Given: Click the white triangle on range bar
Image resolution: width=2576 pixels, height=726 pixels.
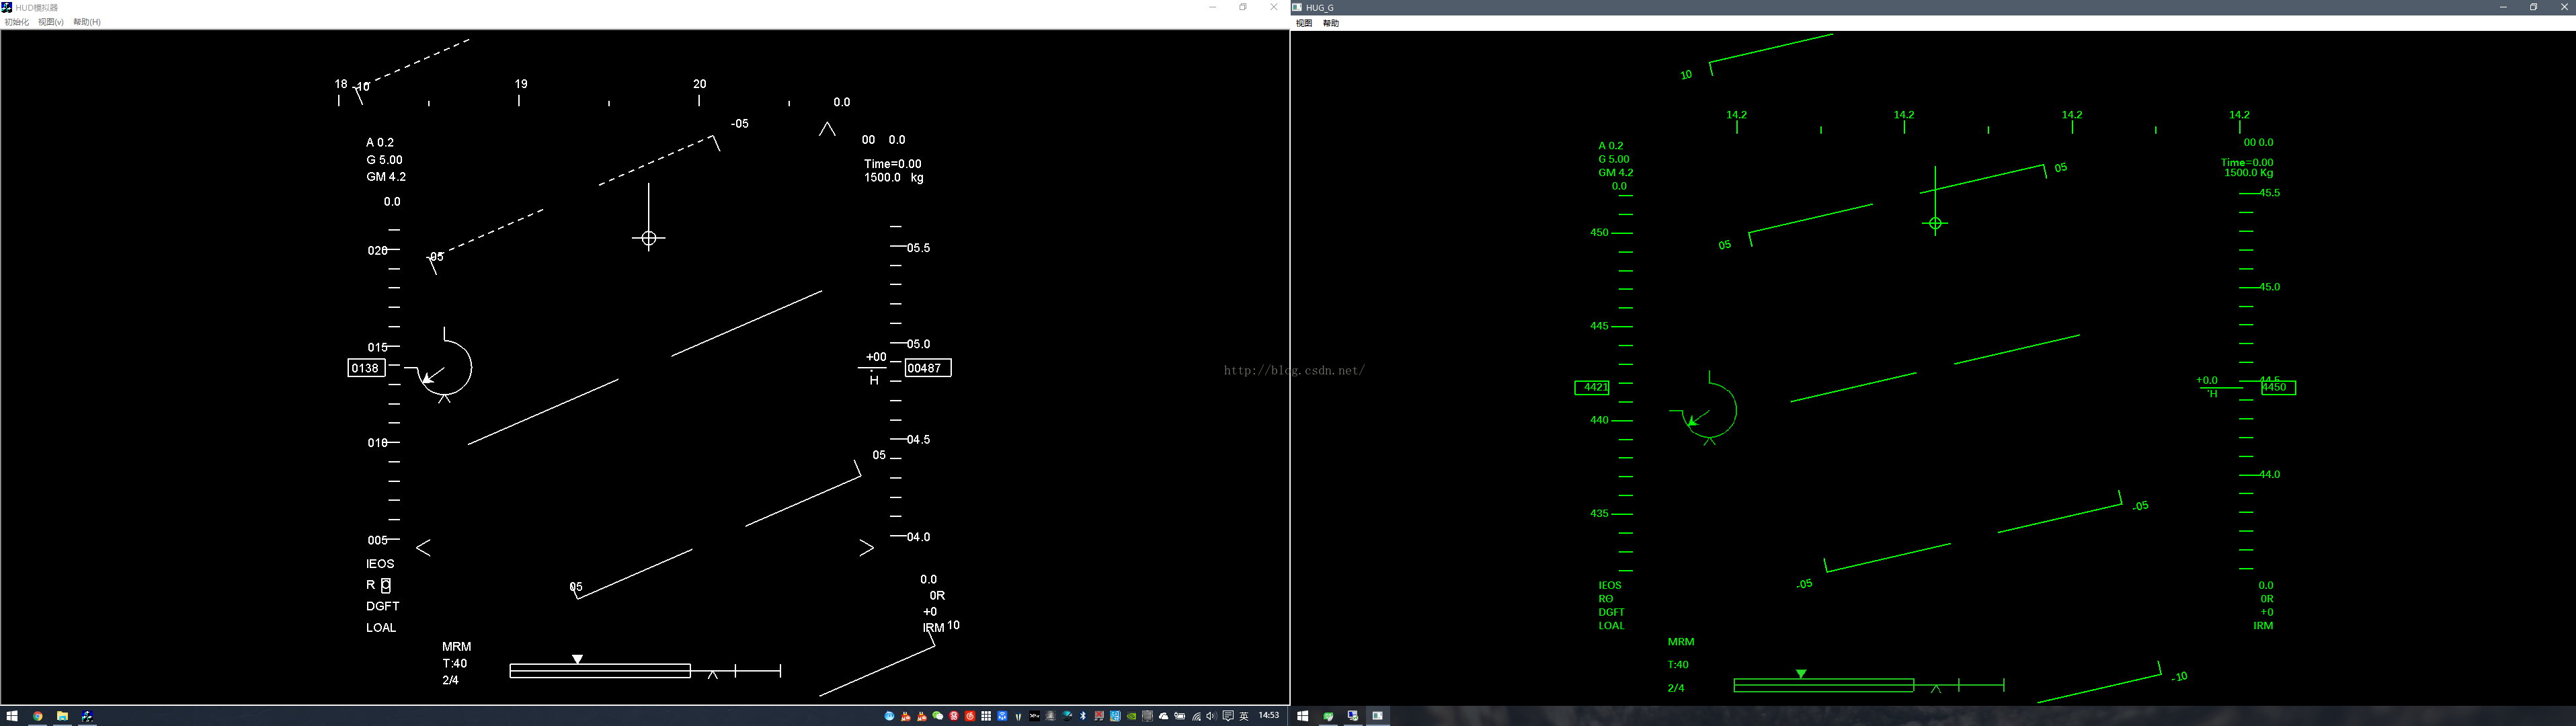Looking at the screenshot, I should [x=577, y=659].
